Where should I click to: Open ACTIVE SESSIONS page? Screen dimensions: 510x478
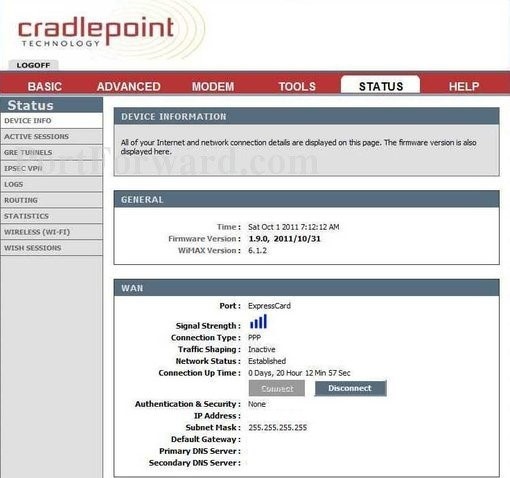click(x=51, y=137)
